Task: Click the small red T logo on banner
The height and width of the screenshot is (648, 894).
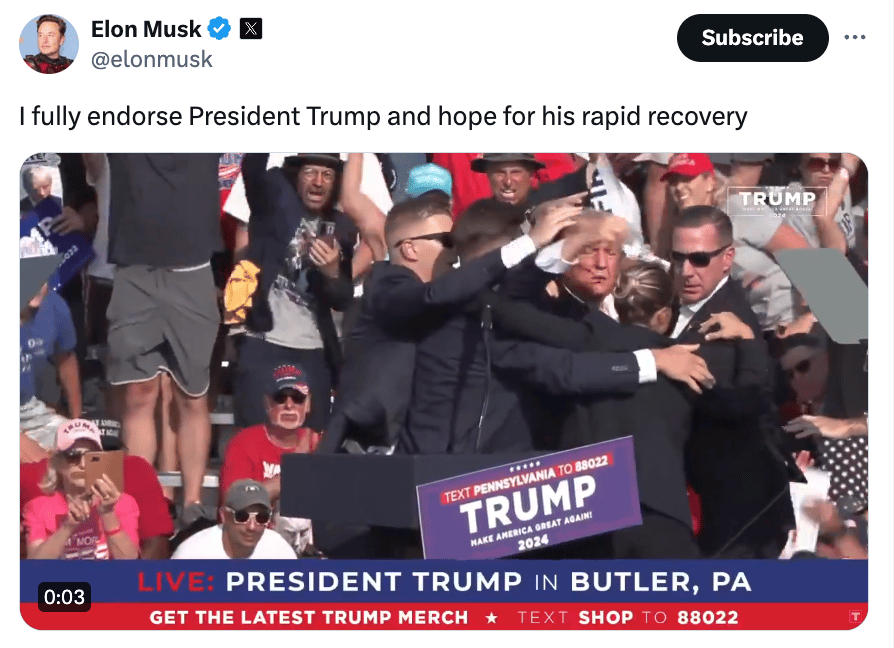Action: click(x=855, y=617)
